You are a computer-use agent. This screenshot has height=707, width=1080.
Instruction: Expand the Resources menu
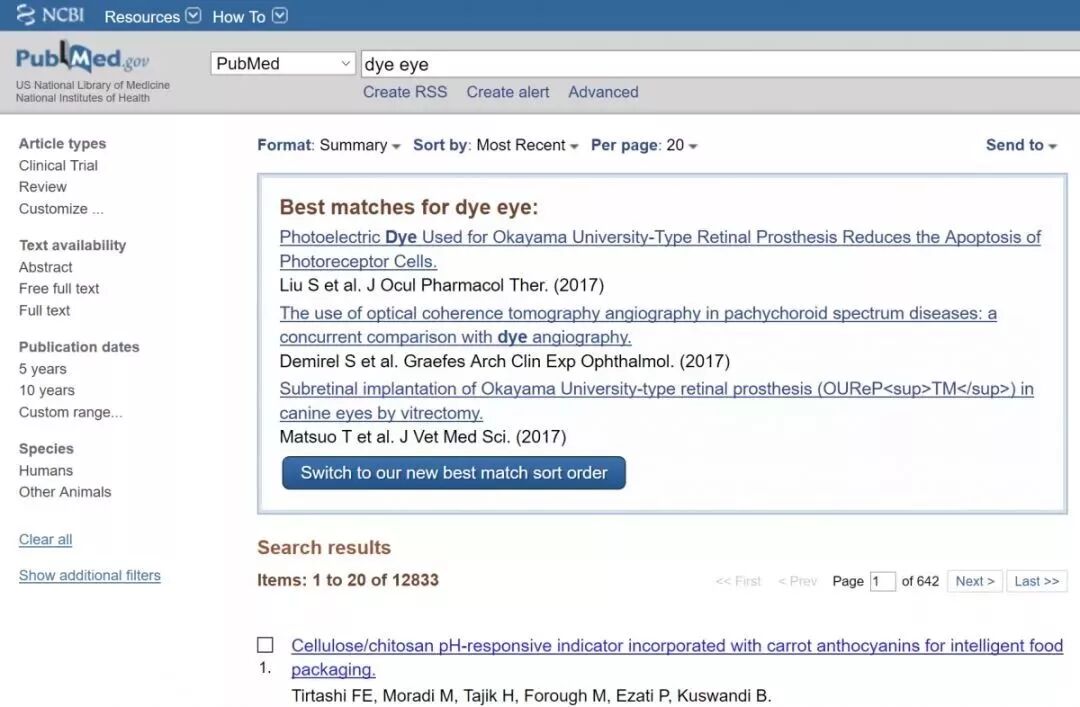pos(152,16)
